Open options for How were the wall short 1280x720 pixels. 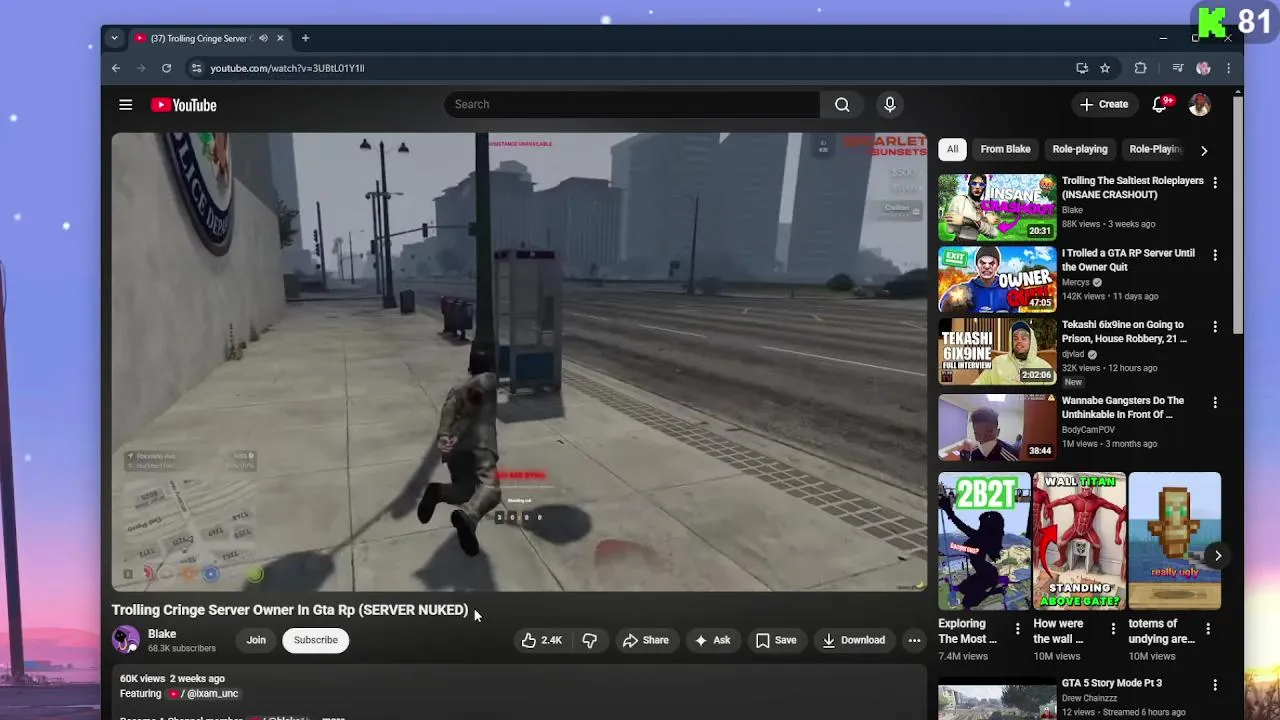(x=1113, y=629)
